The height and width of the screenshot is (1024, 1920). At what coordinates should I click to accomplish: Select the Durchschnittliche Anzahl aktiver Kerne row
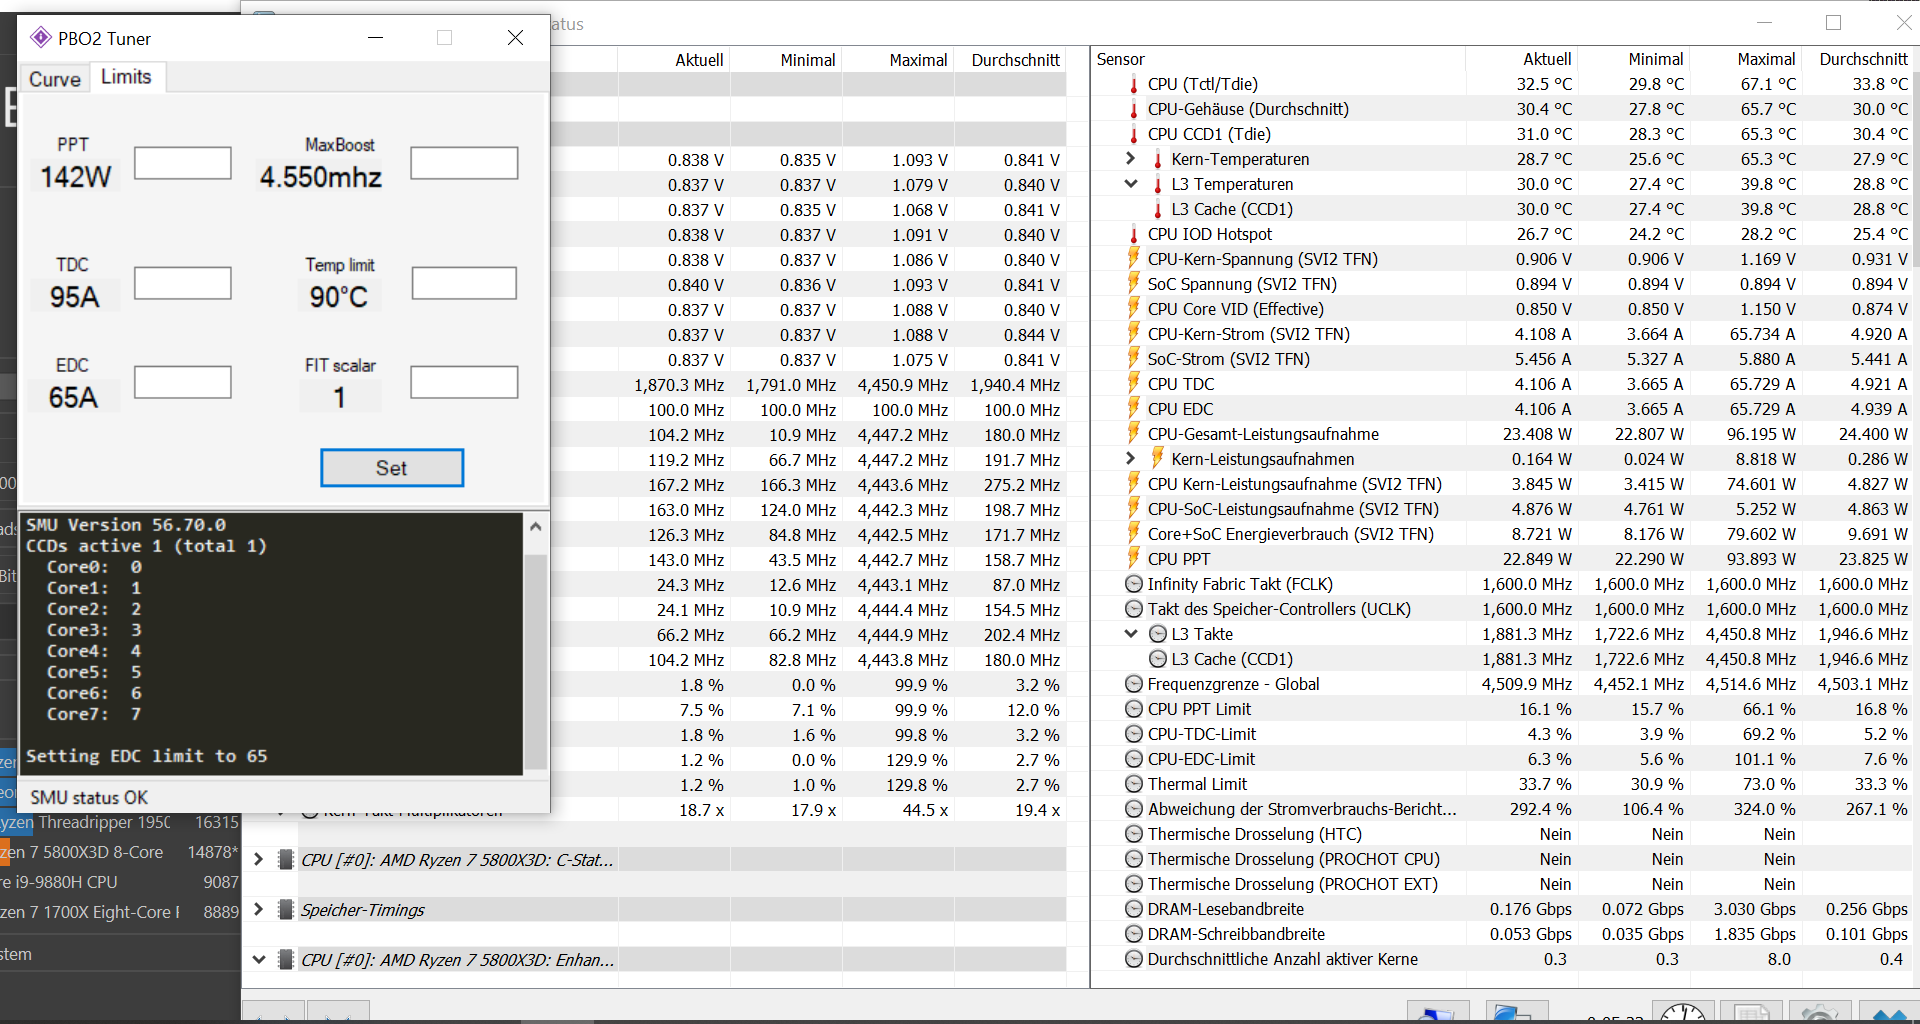[1502, 959]
